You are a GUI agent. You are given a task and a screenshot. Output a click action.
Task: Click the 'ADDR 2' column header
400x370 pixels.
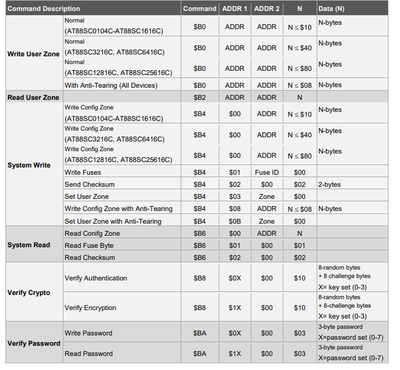267,9
